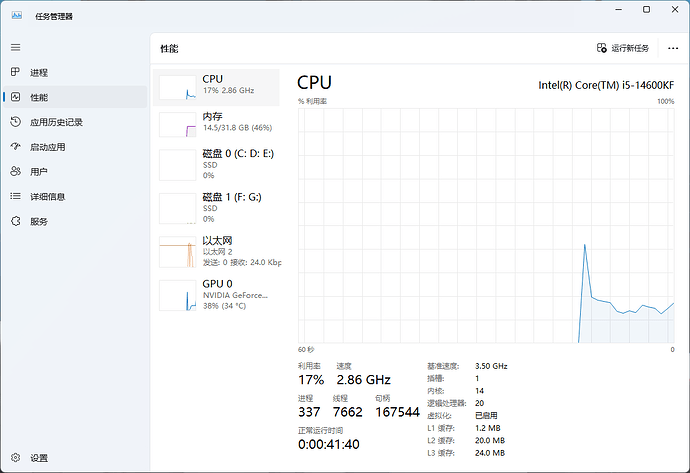Click the 性能 page heading
This screenshot has height=473, width=690.
point(169,49)
